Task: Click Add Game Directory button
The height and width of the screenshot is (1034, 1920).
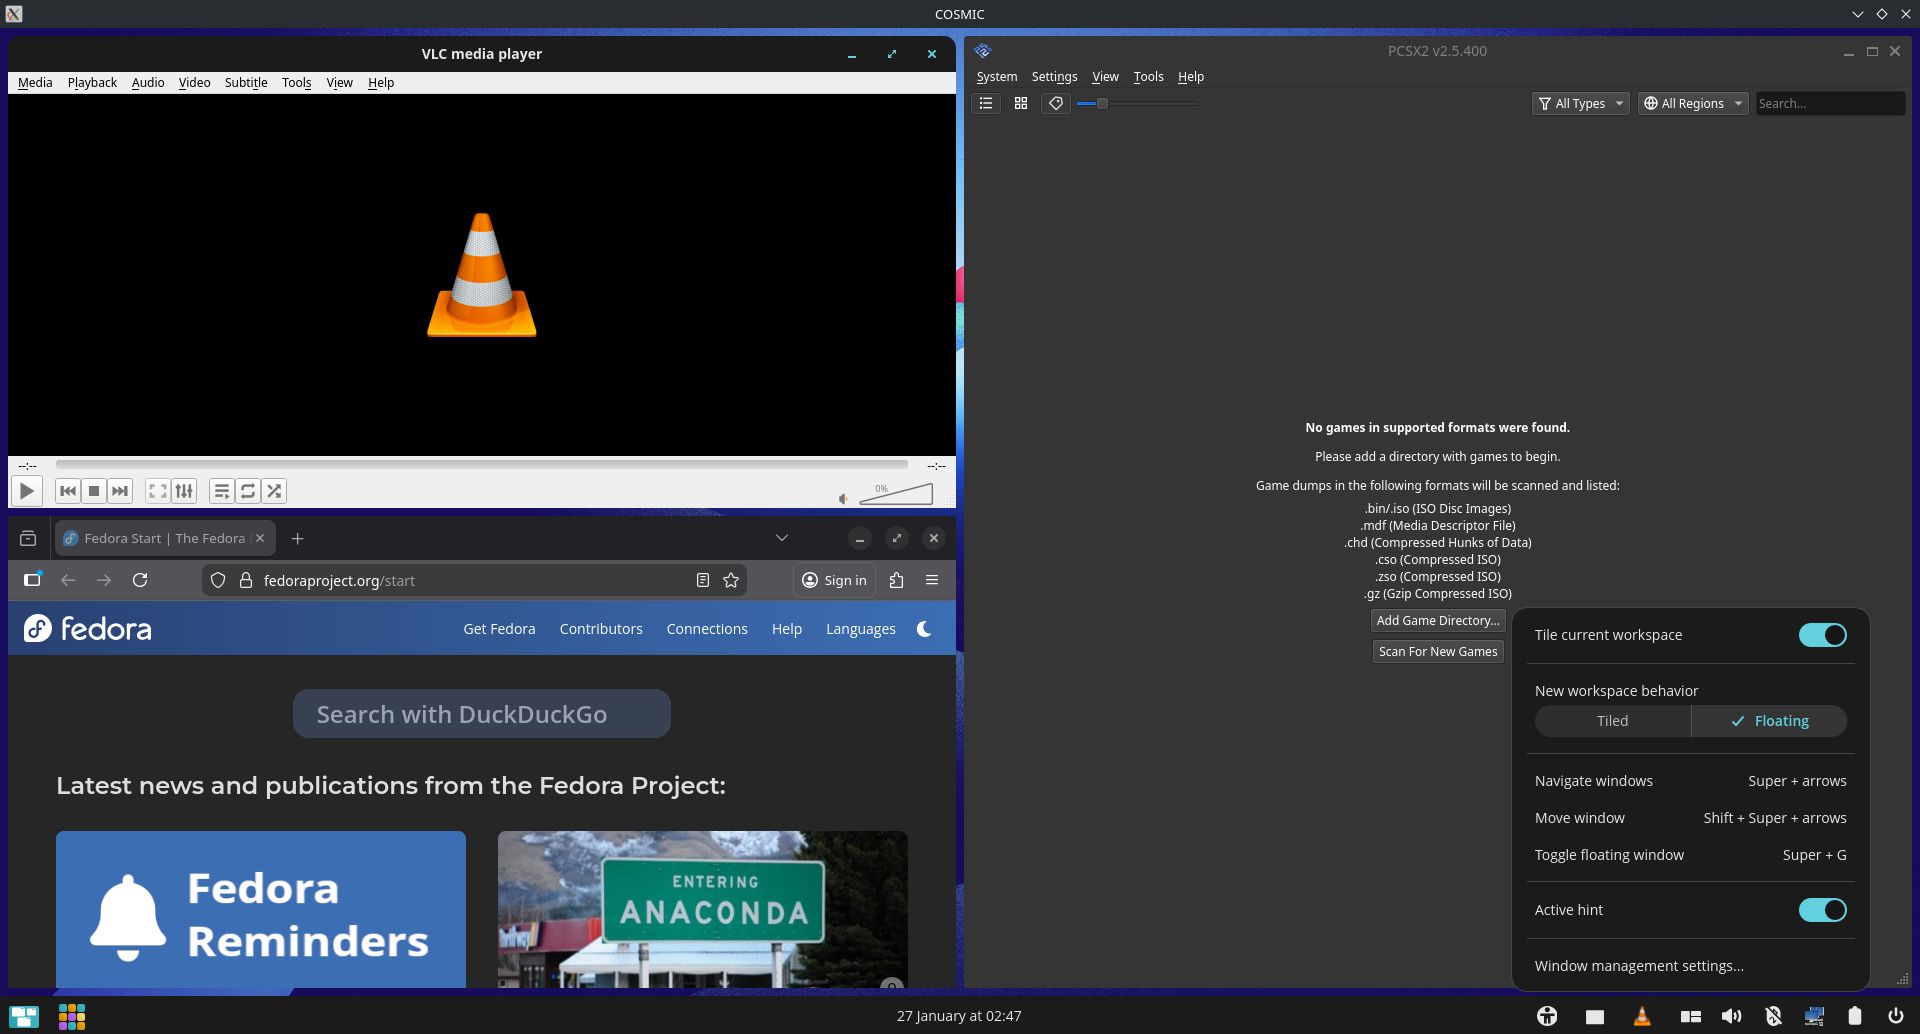Action: click(x=1438, y=620)
